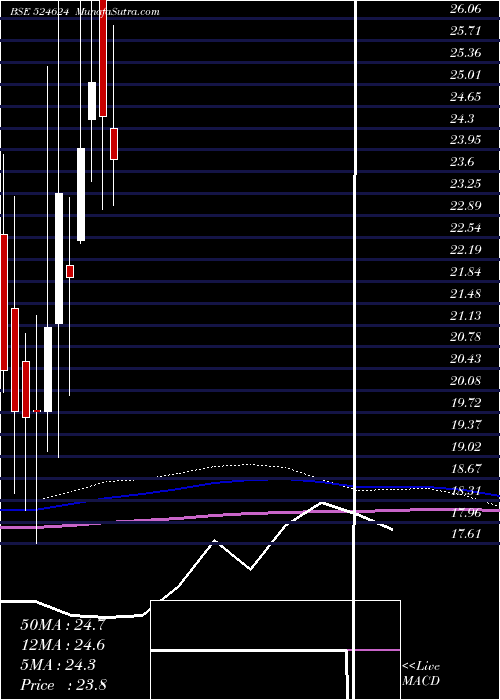
Task: Click the '<<Live MACD' label
Action: [421, 674]
